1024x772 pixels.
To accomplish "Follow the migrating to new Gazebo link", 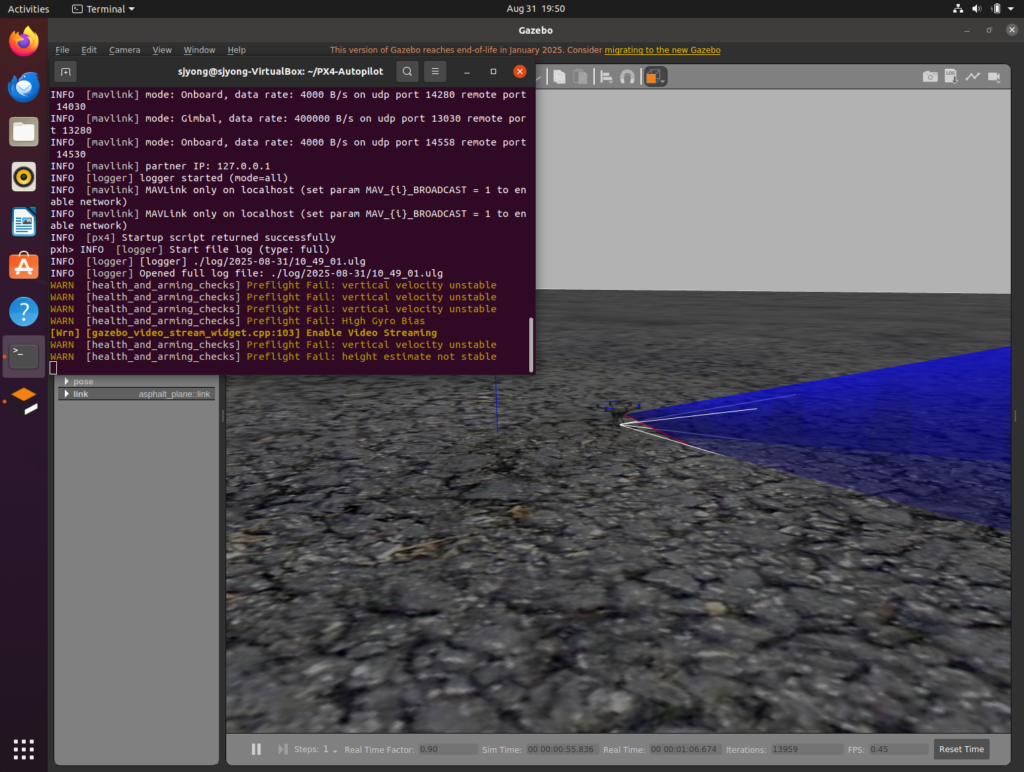I will (x=662, y=50).
